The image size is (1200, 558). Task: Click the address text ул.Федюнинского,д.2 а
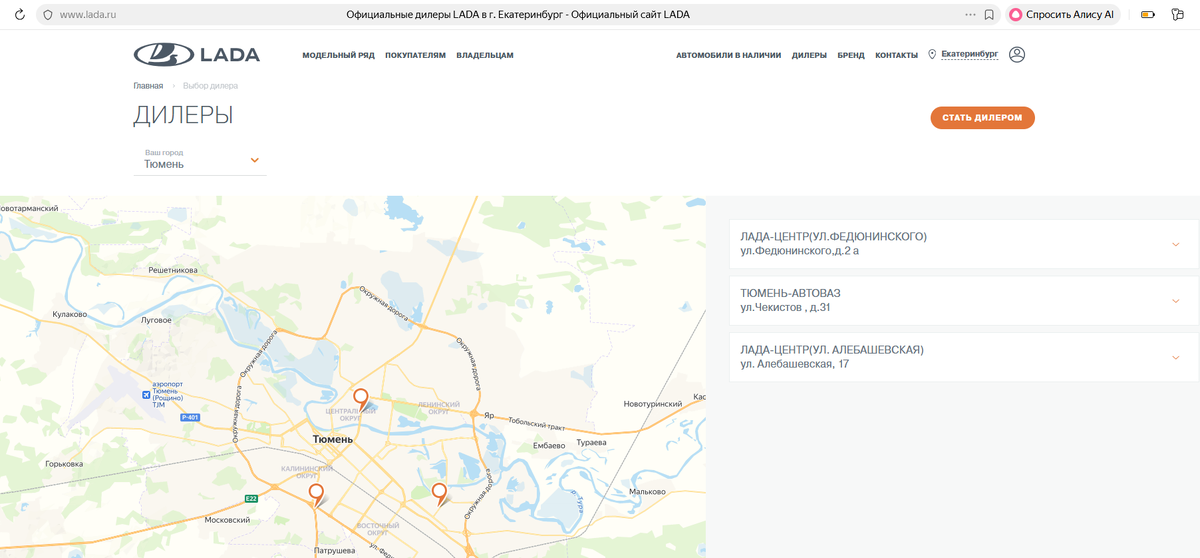tap(800, 251)
